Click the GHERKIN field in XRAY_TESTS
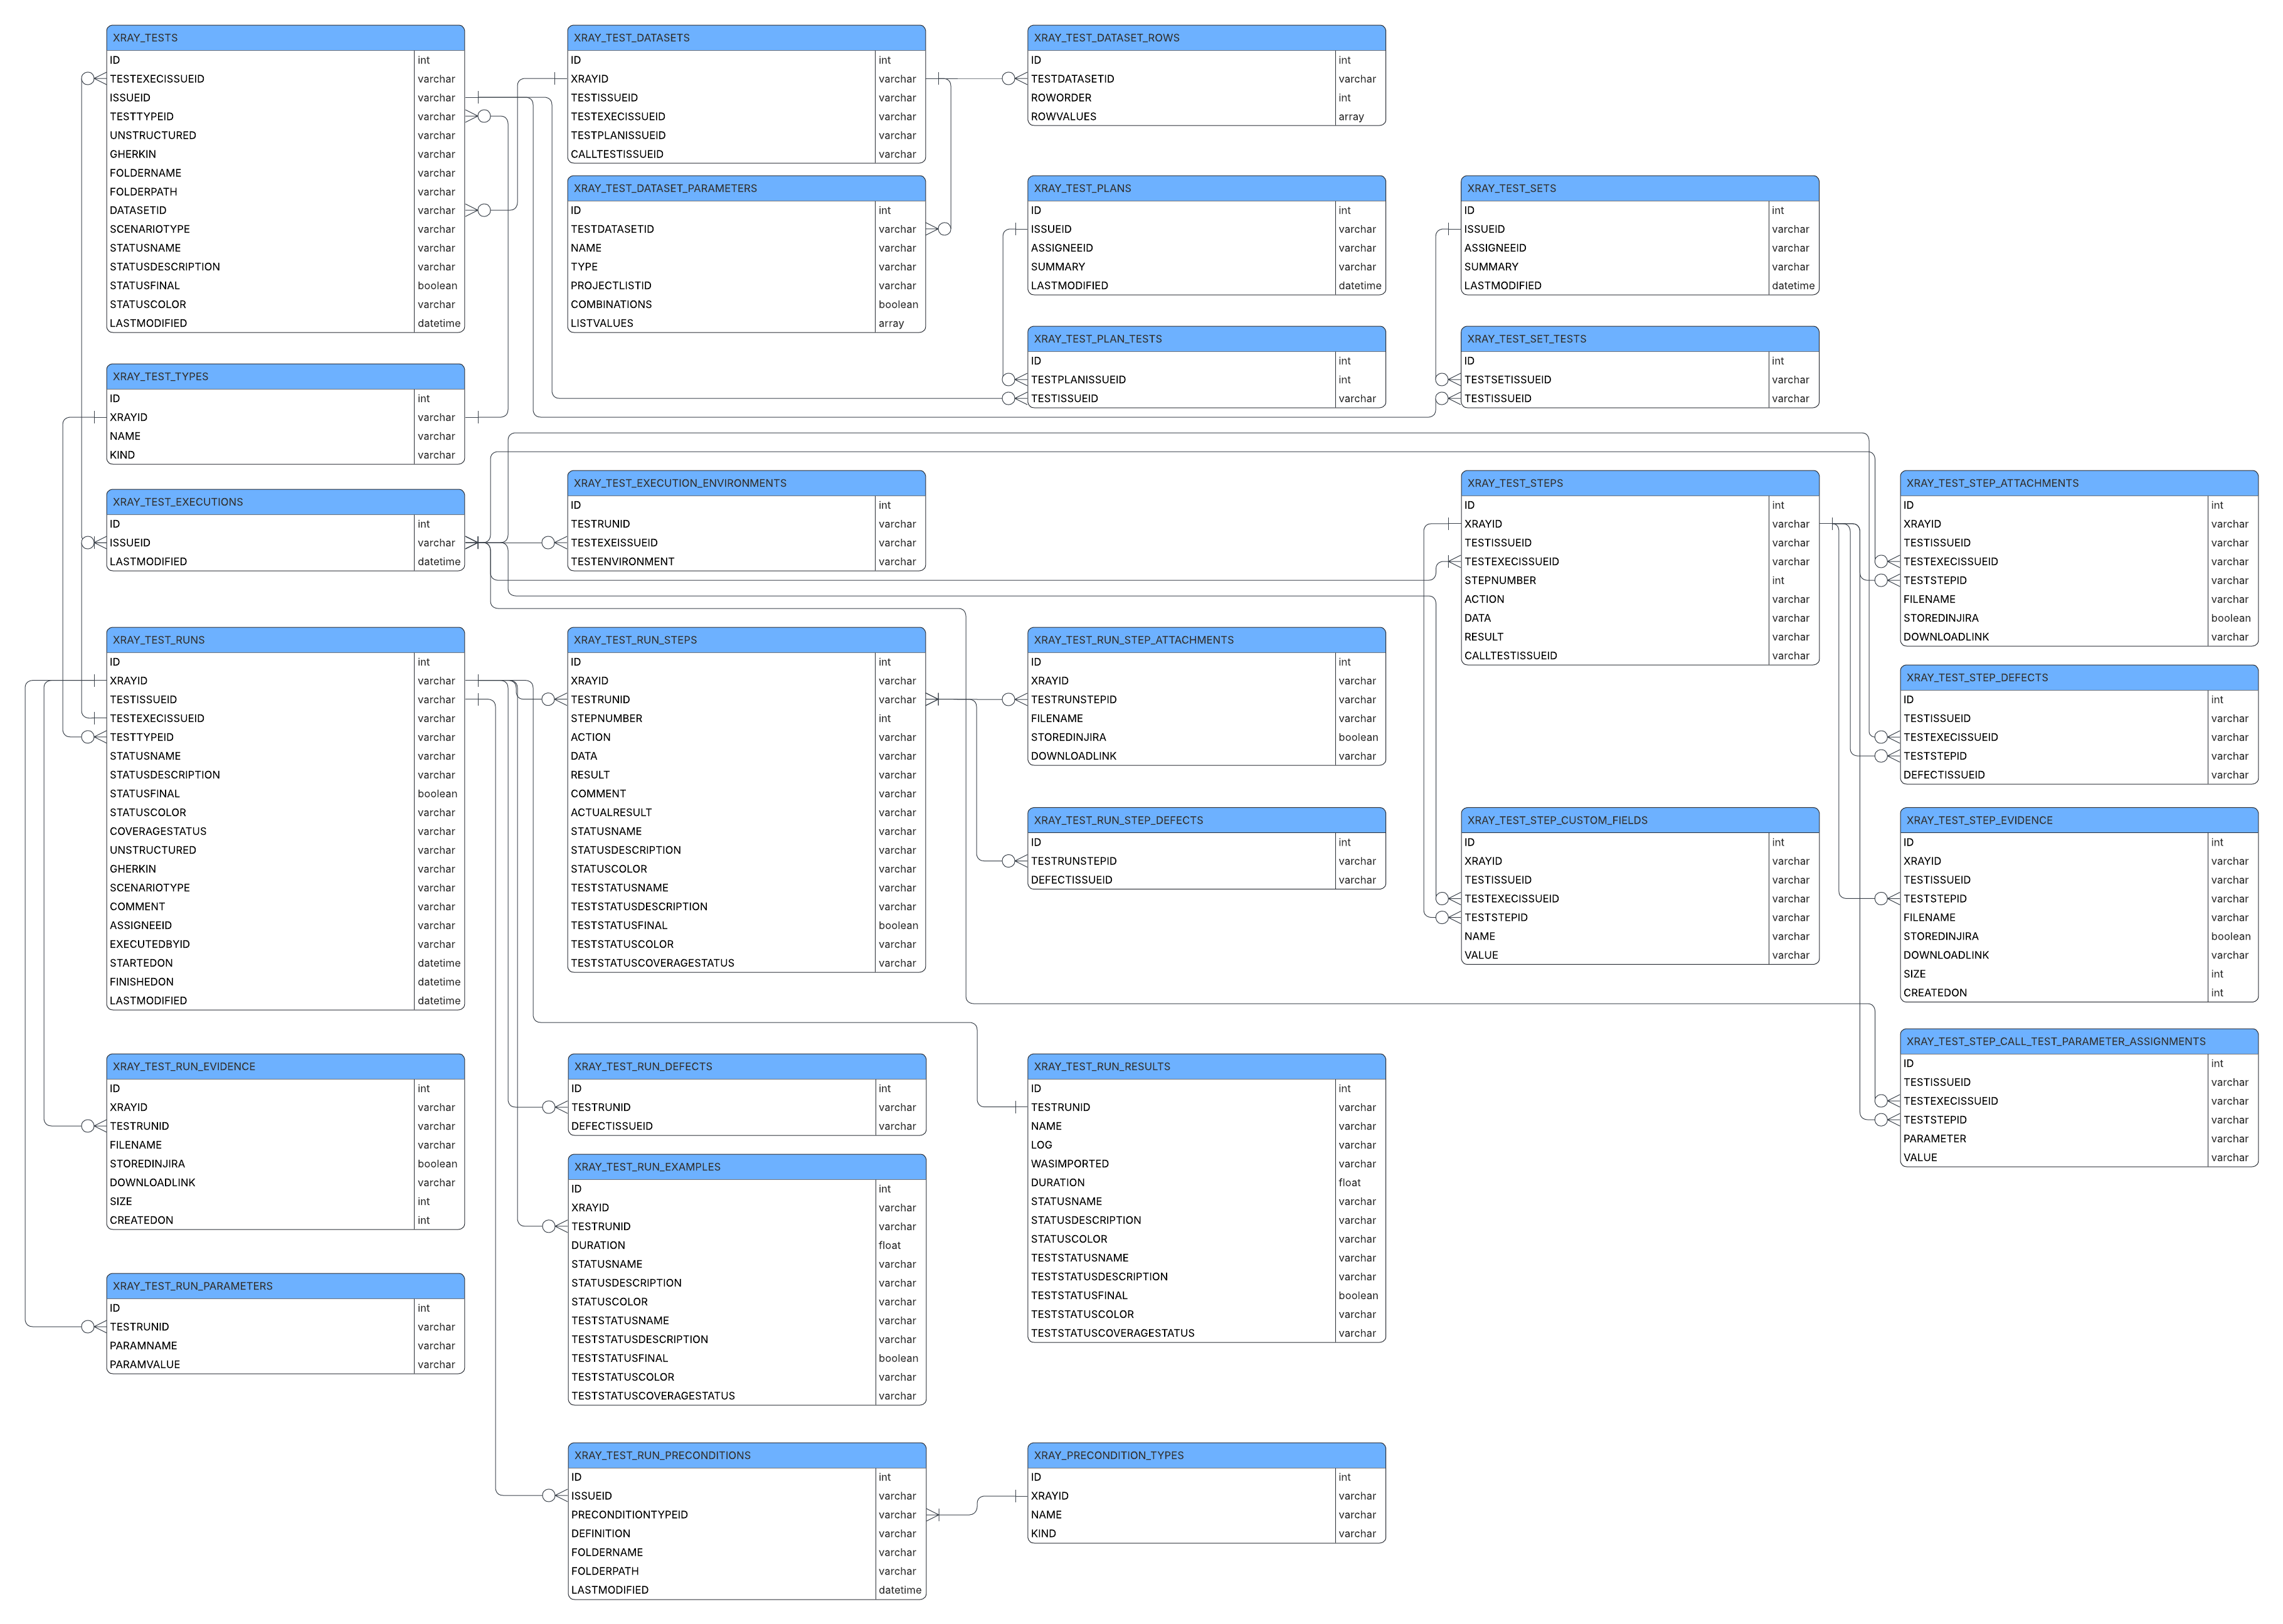 285,154
